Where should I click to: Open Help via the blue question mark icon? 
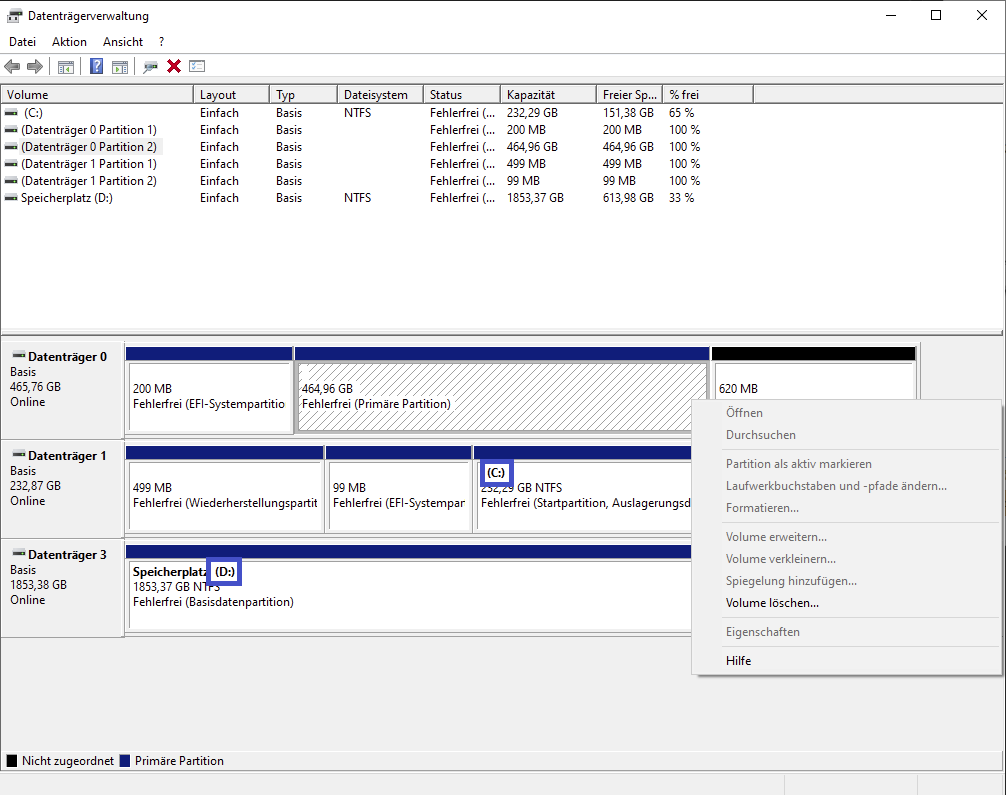[x=96, y=66]
